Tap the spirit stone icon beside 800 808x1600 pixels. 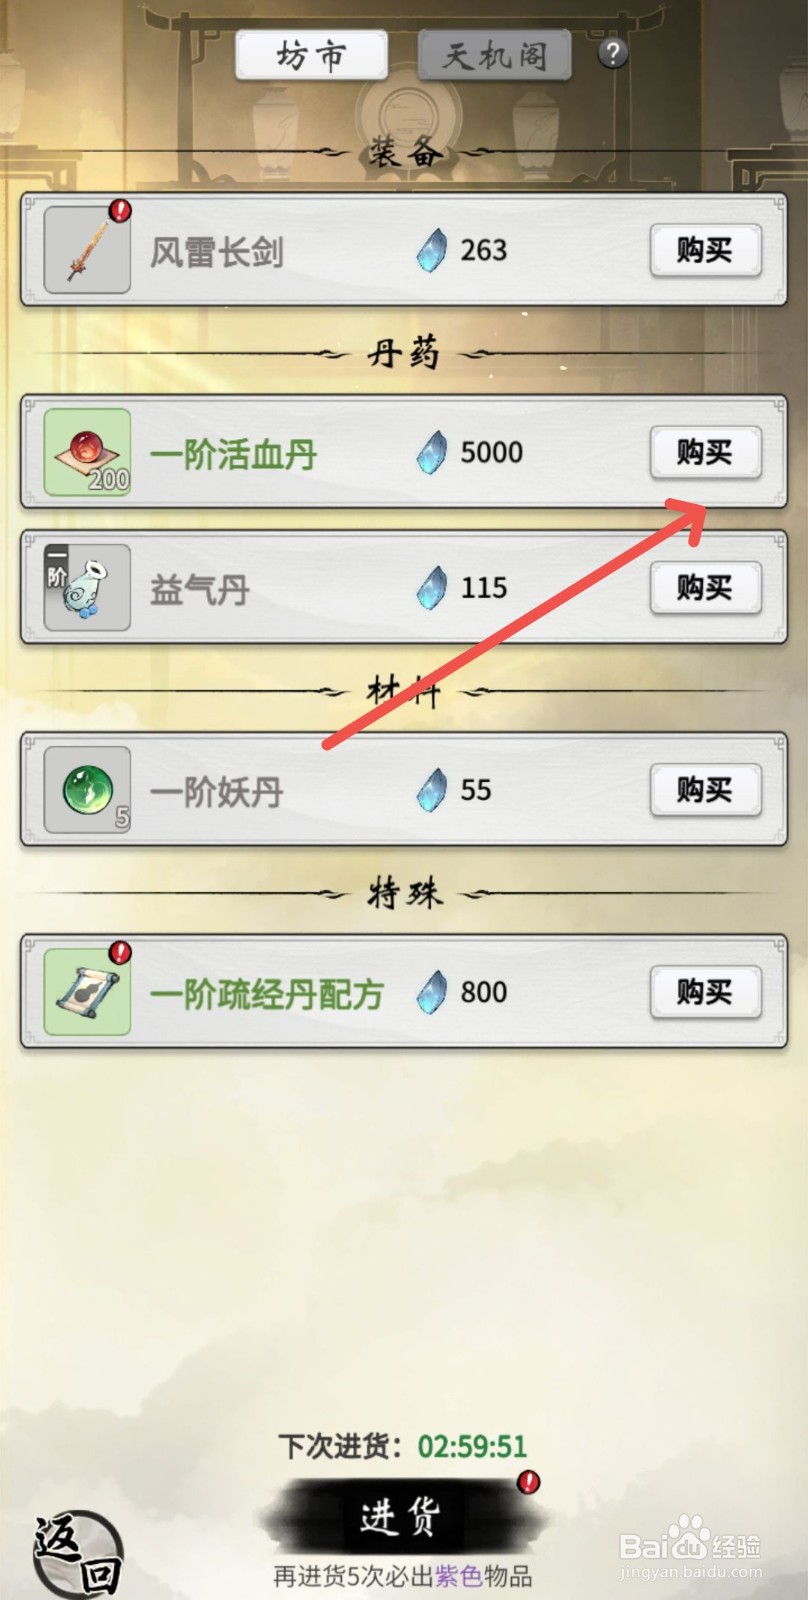point(432,992)
